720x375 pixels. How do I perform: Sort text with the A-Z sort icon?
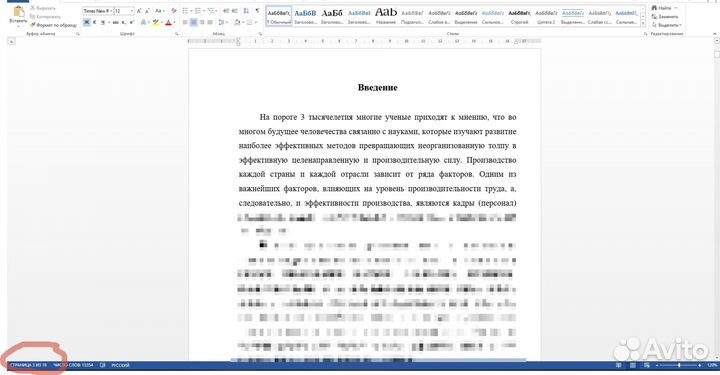click(x=246, y=11)
